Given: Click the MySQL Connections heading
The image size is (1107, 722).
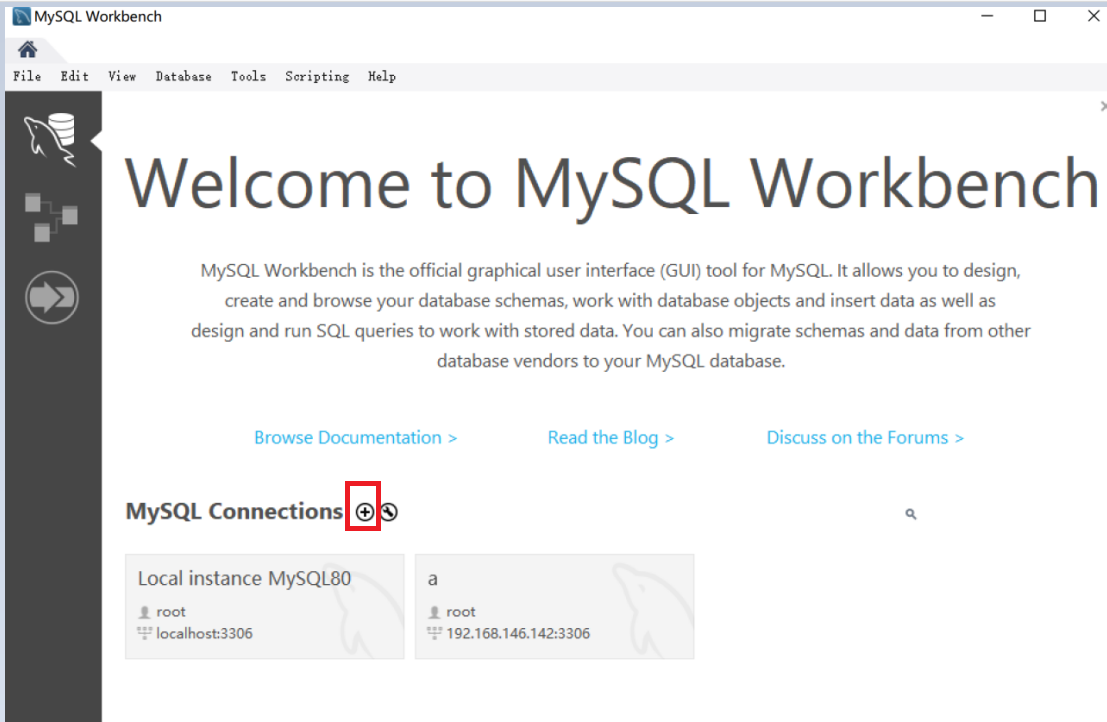Looking at the screenshot, I should [x=234, y=511].
